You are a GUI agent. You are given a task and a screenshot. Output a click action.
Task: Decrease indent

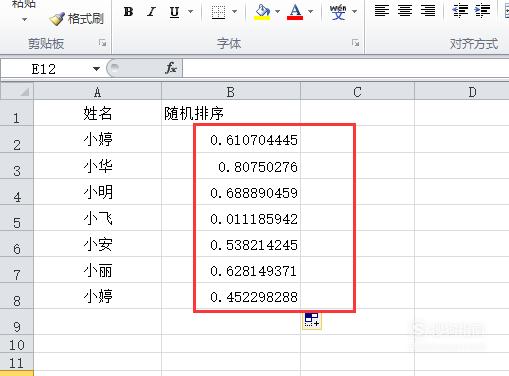pos(460,11)
